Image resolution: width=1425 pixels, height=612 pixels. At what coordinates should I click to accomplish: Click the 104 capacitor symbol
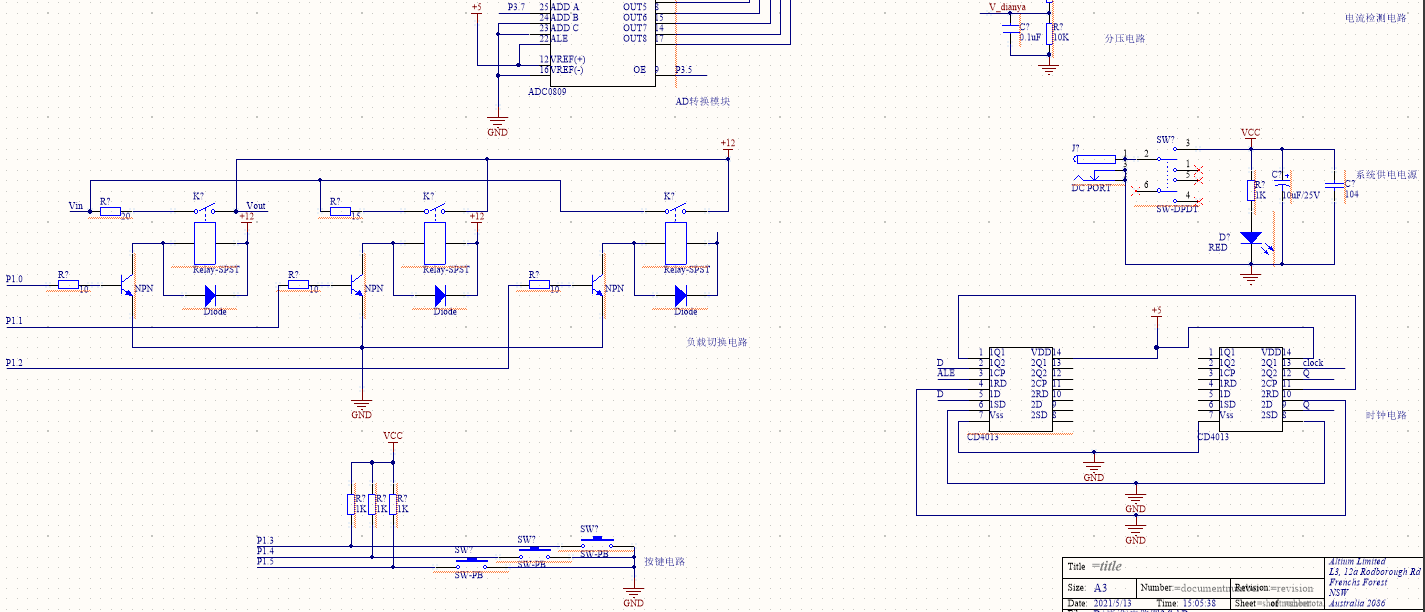click(1333, 184)
